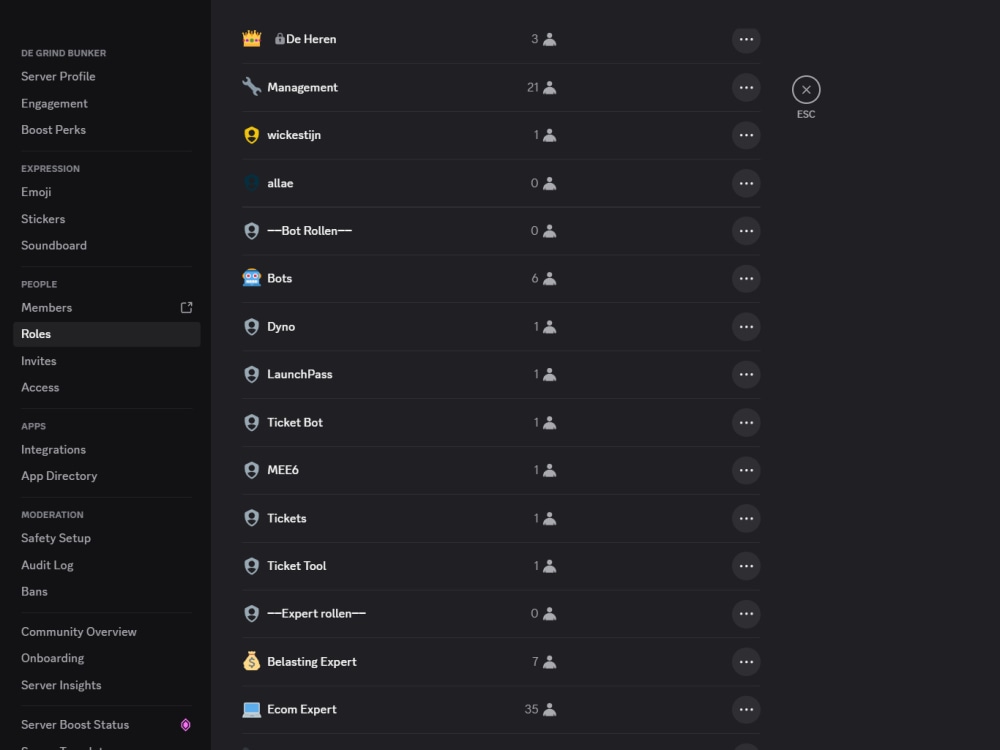Click the money bag icon for Belasting Expert
This screenshot has width=1000, height=750.
pyautogui.click(x=252, y=661)
